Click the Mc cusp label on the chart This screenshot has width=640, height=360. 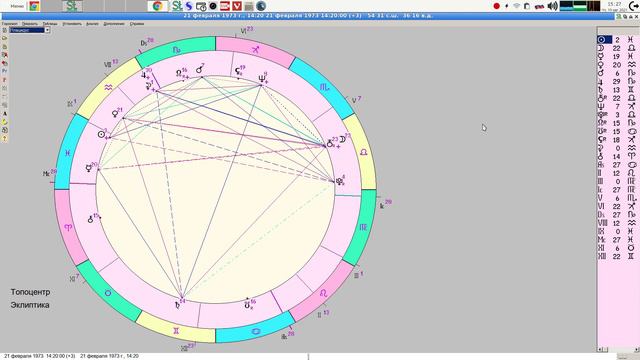click(50, 173)
